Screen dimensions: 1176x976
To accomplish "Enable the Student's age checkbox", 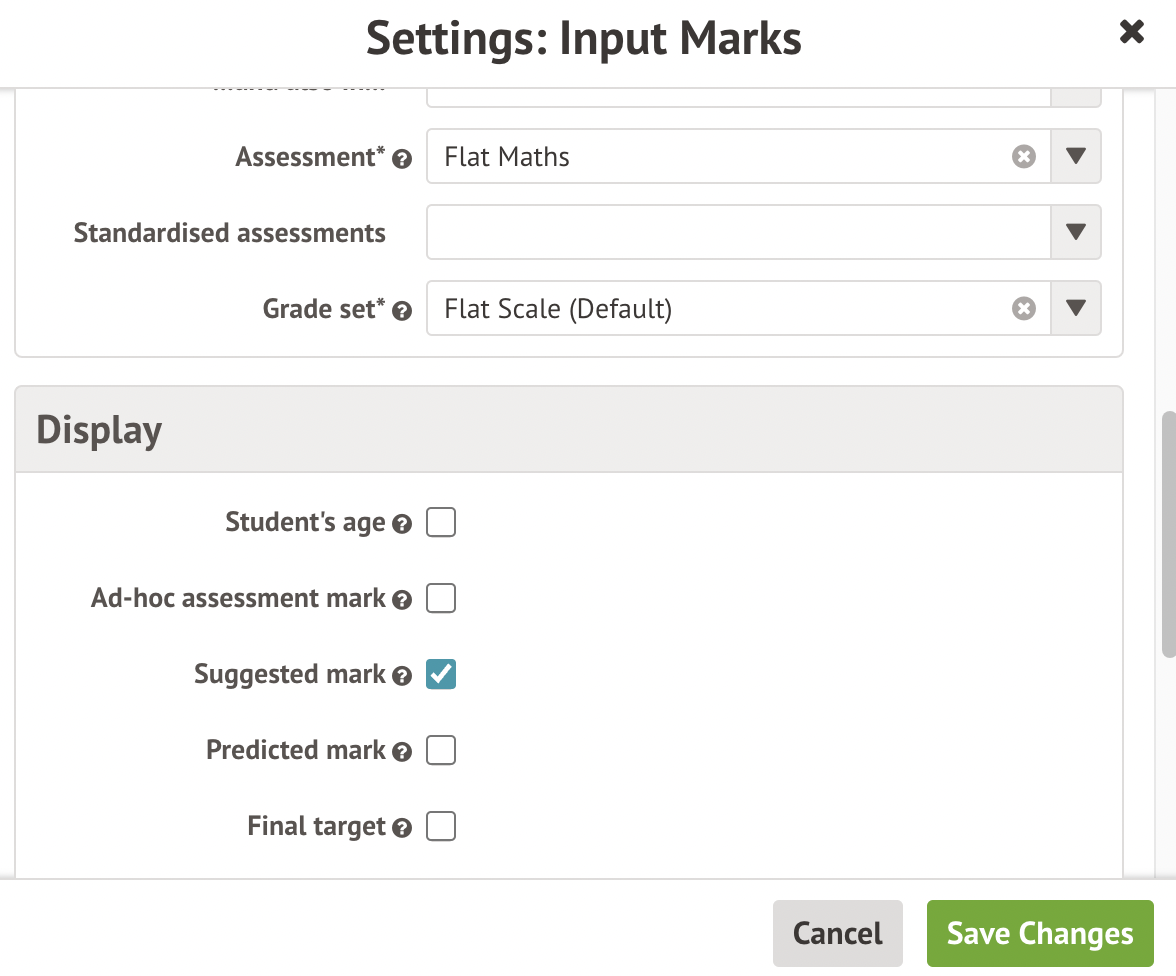I will pos(441,522).
